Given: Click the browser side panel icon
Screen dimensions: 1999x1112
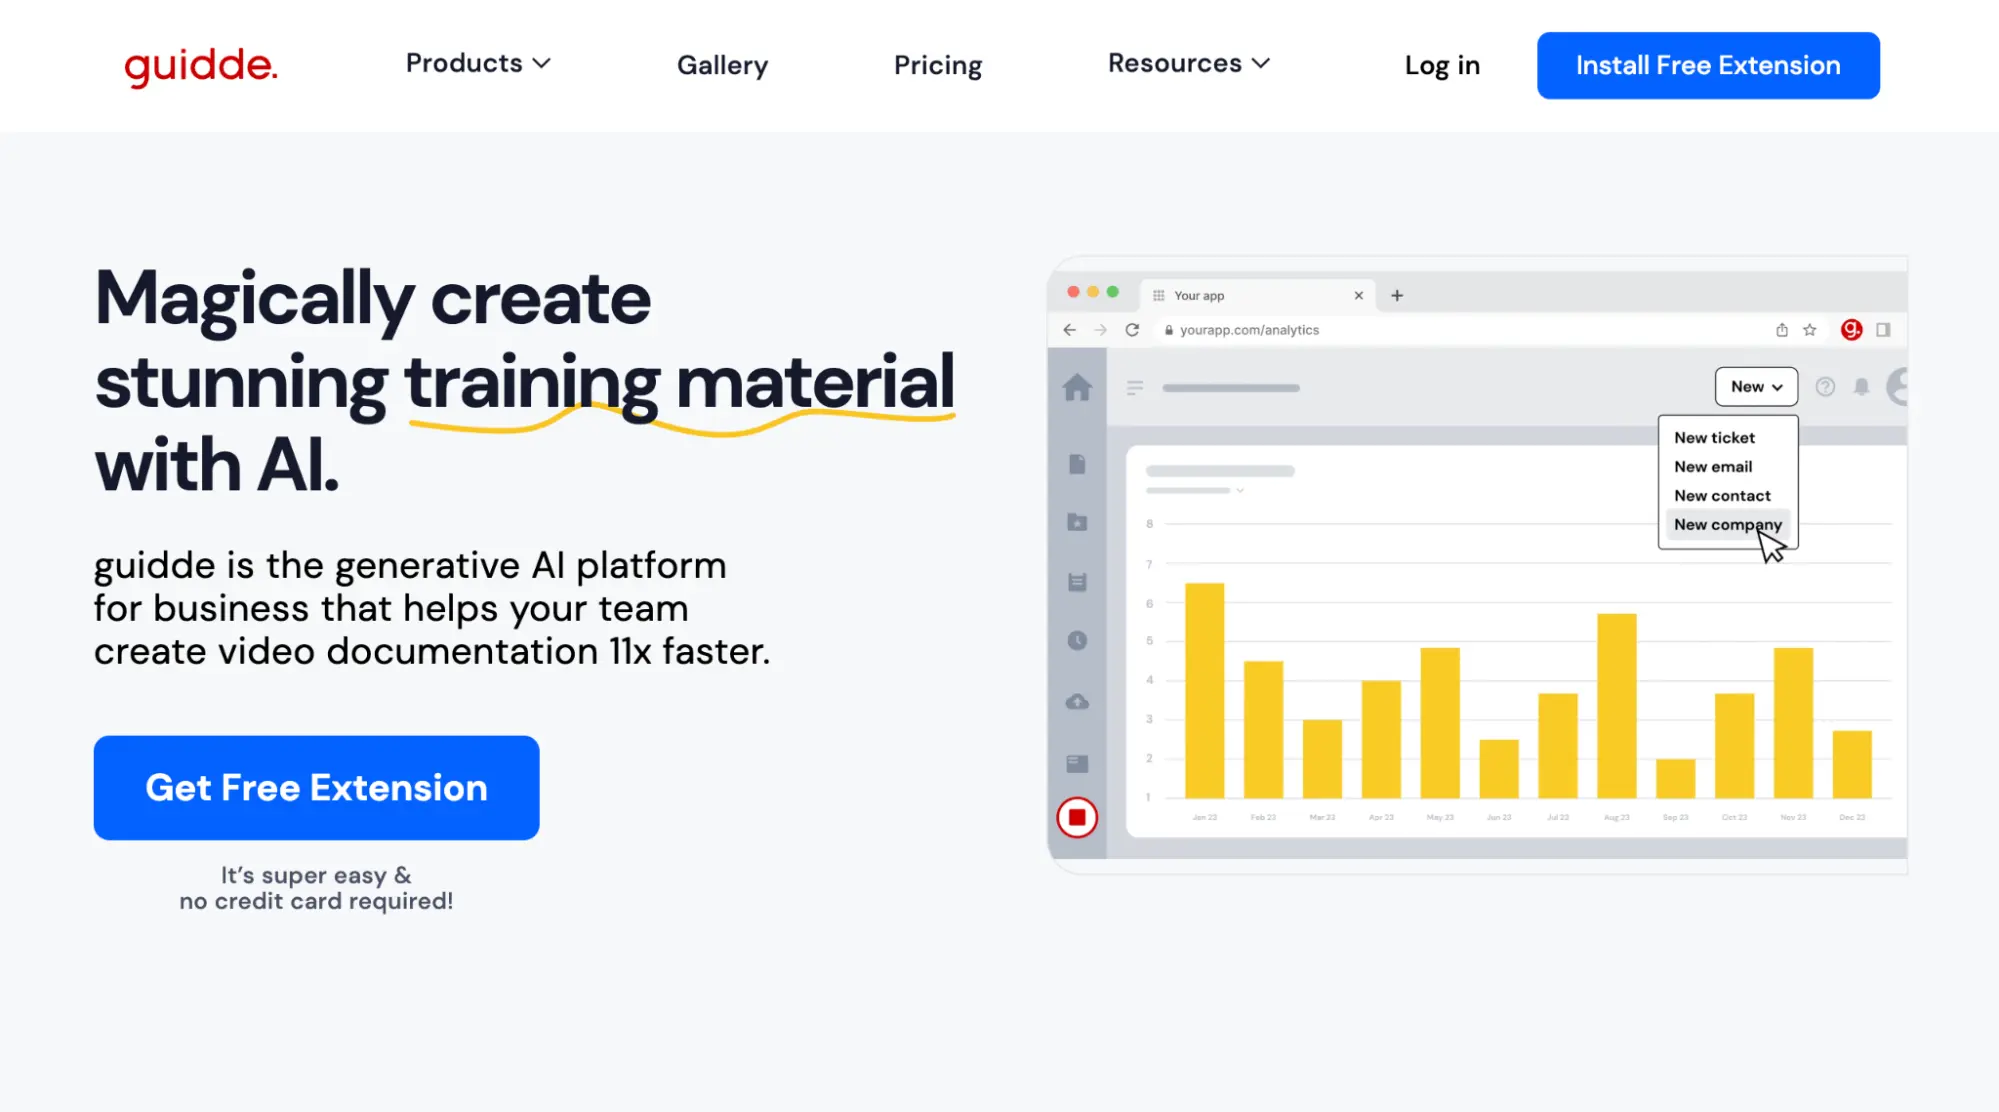Looking at the screenshot, I should click(1883, 330).
